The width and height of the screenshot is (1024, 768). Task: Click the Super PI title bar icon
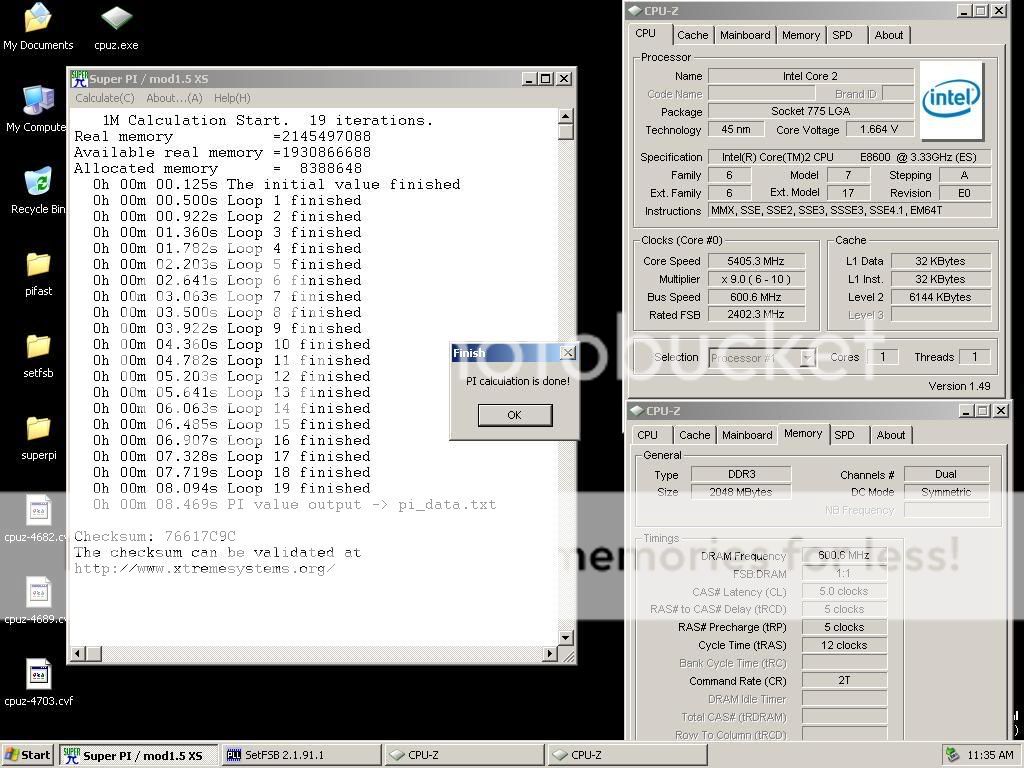[x=80, y=79]
